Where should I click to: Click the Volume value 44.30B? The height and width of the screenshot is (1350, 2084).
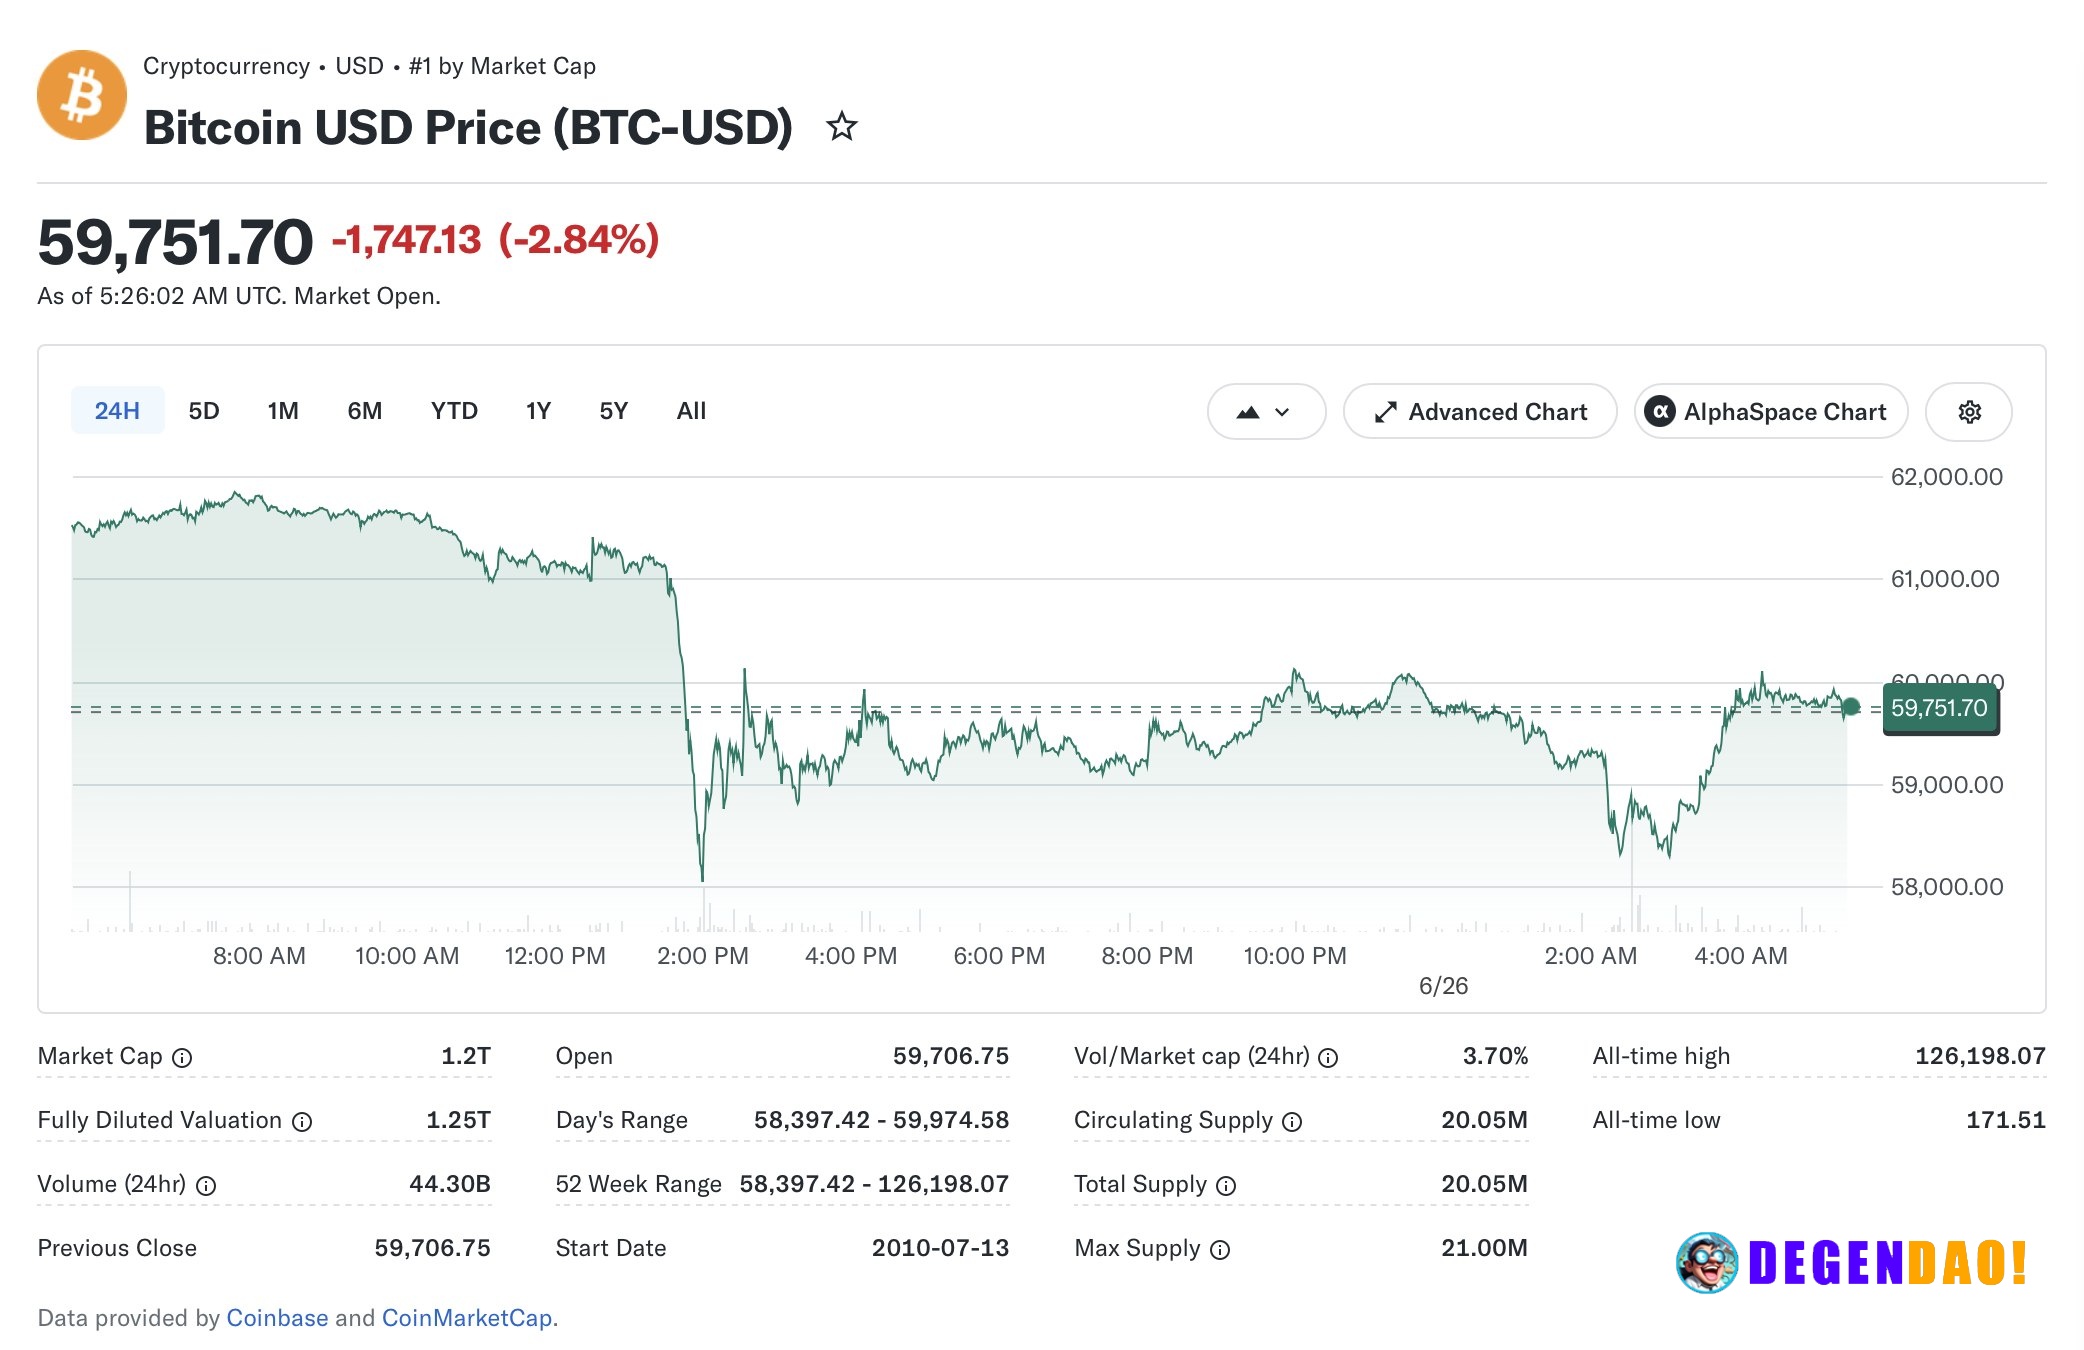450,1184
